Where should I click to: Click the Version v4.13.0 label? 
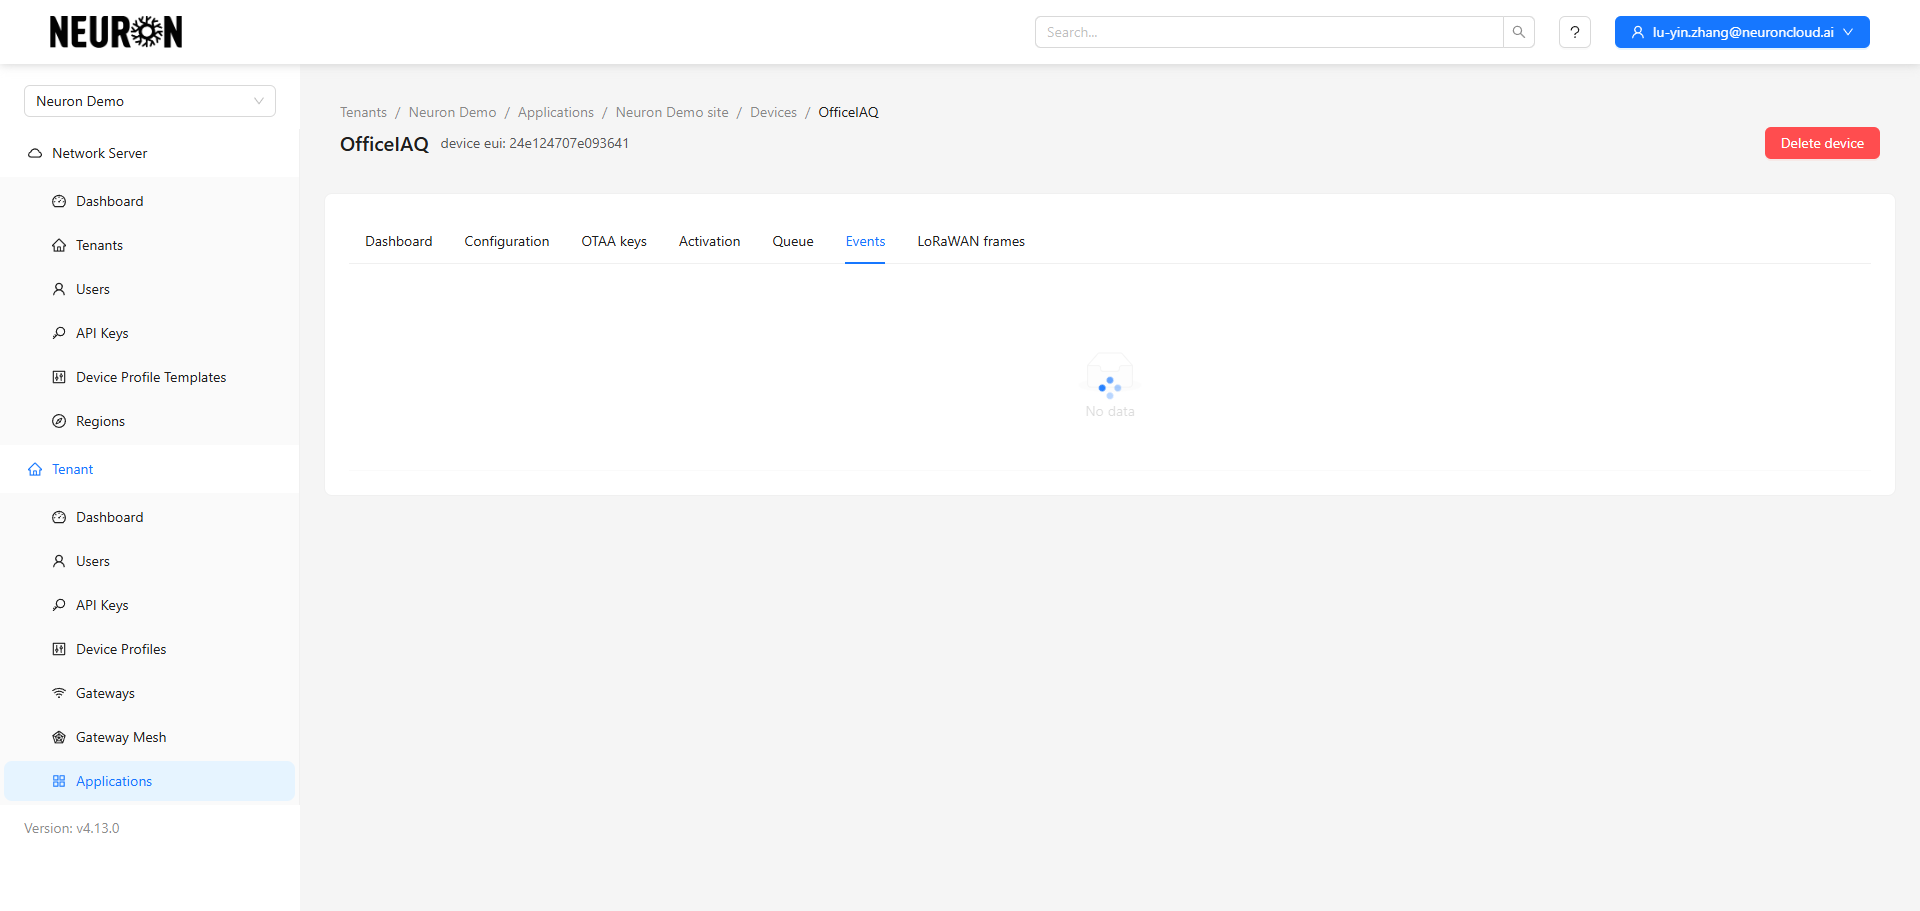point(72,828)
